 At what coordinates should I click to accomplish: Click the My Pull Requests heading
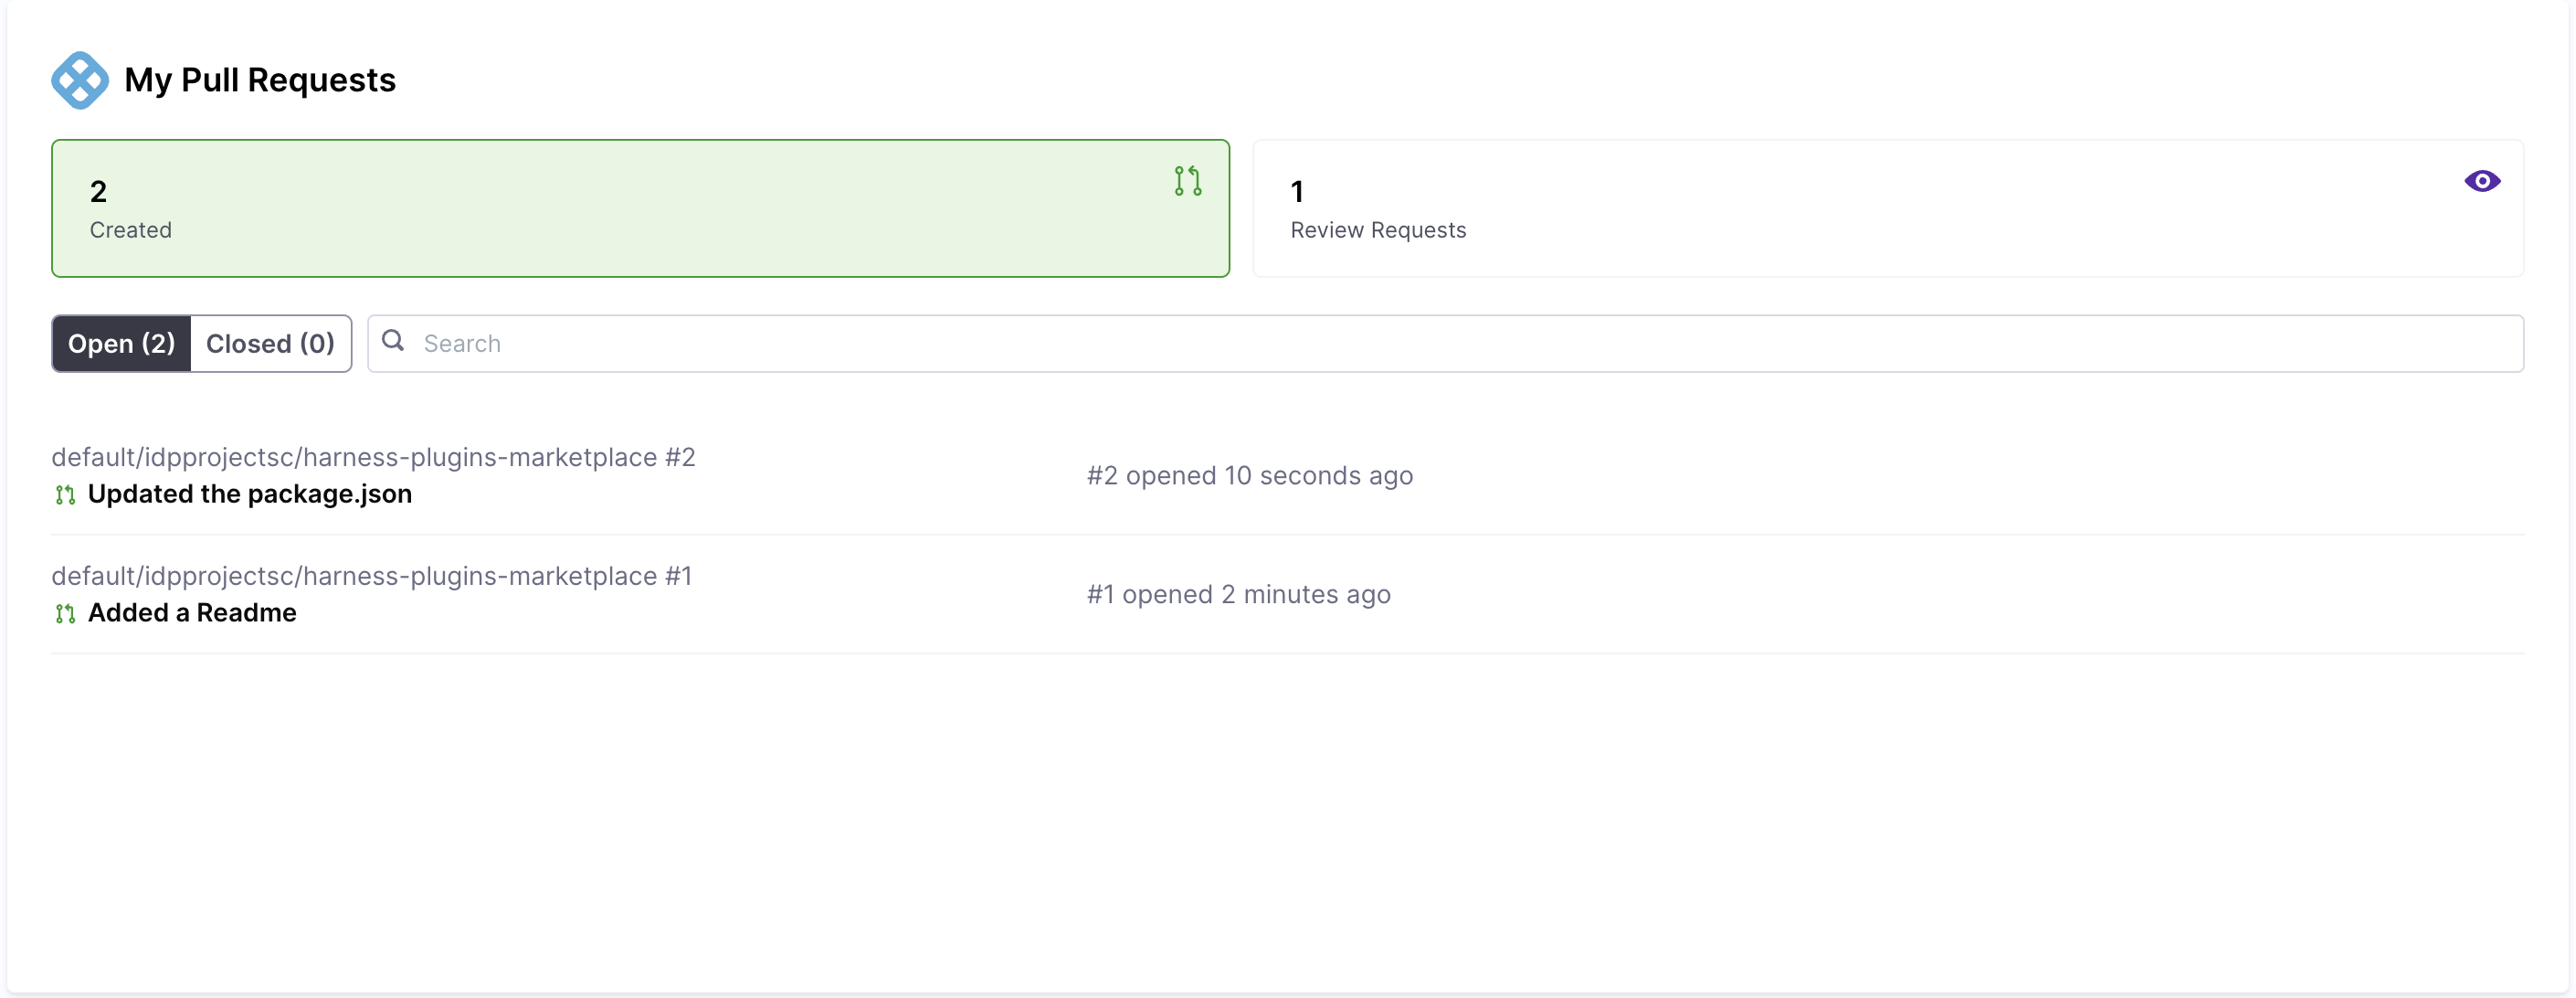259,80
